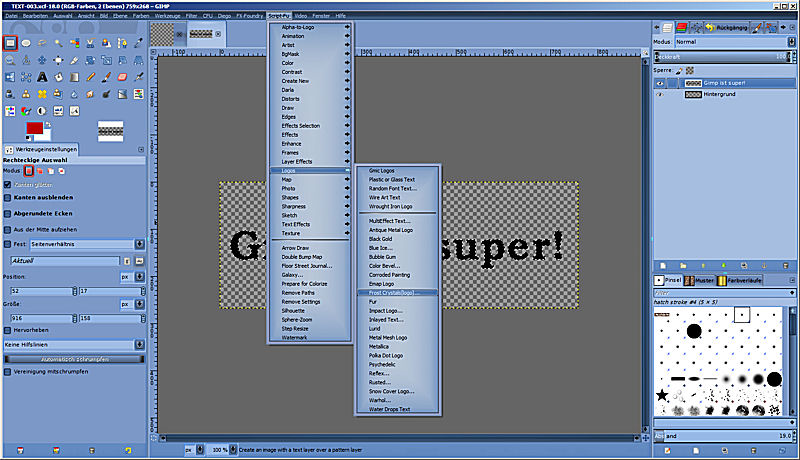Image resolution: width=800 pixels, height=460 pixels.
Task: Select the star-shaped brush
Action: [662, 395]
